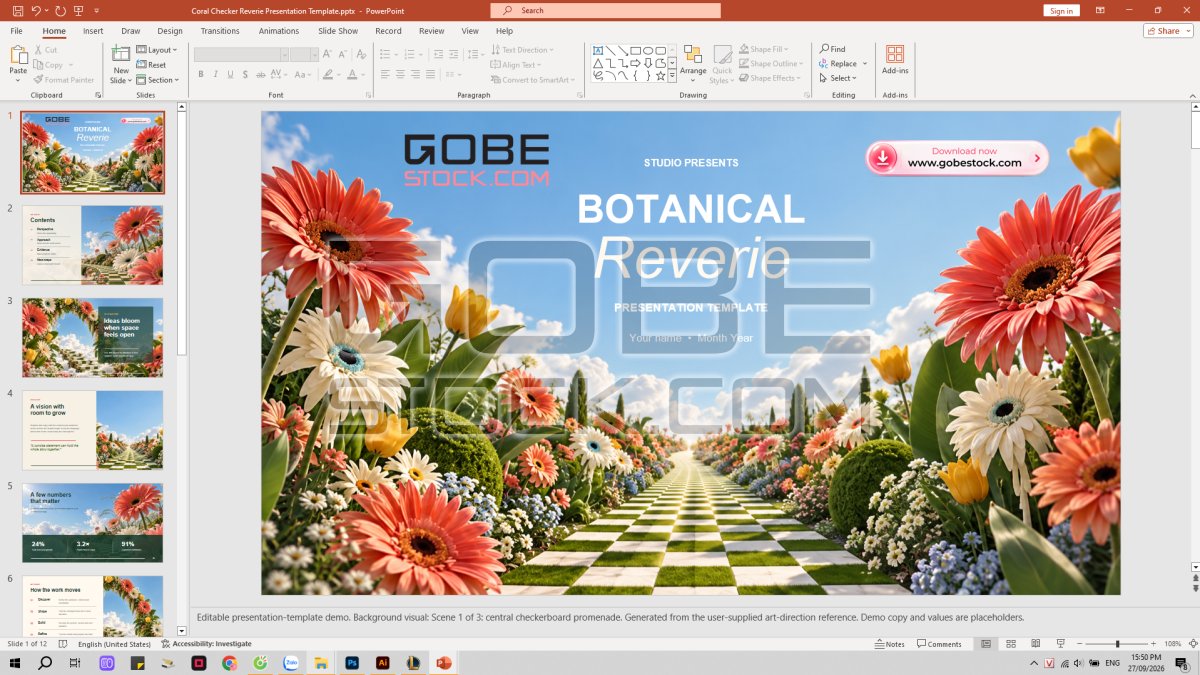Switch to Reading View

coord(1035,644)
